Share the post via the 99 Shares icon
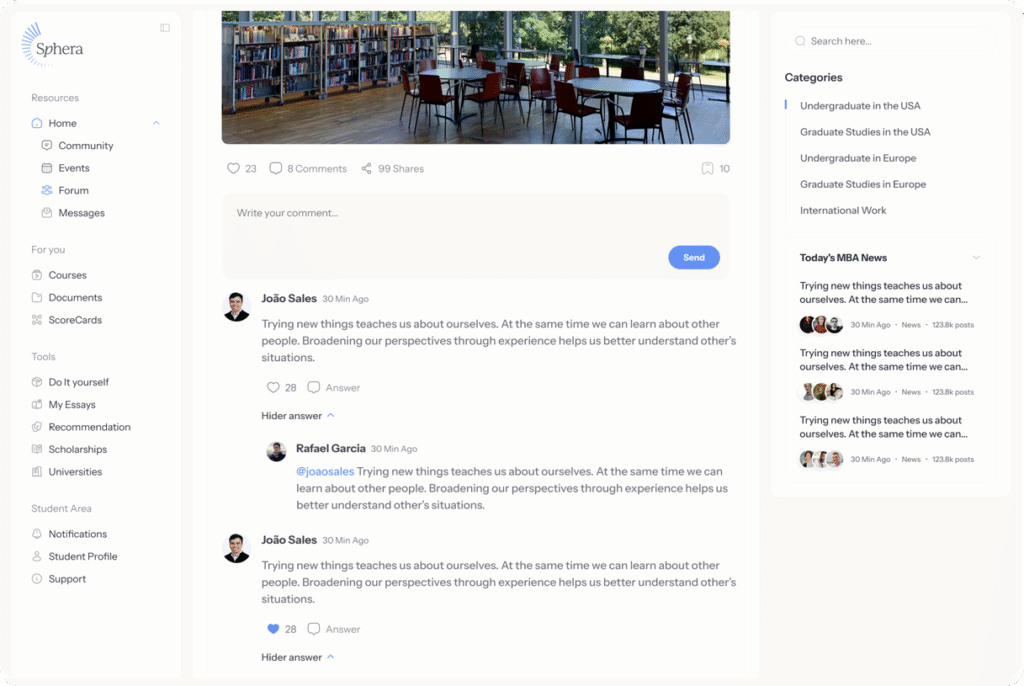This screenshot has height=686, width=1024. click(366, 169)
